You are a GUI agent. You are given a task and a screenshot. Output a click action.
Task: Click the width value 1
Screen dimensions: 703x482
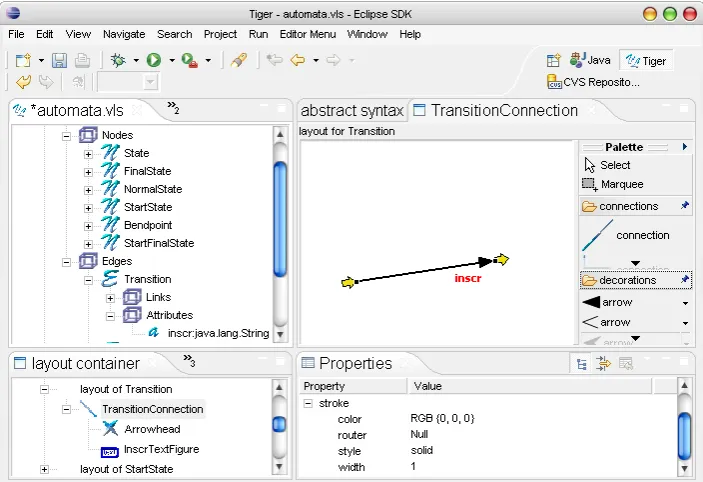[413, 466]
